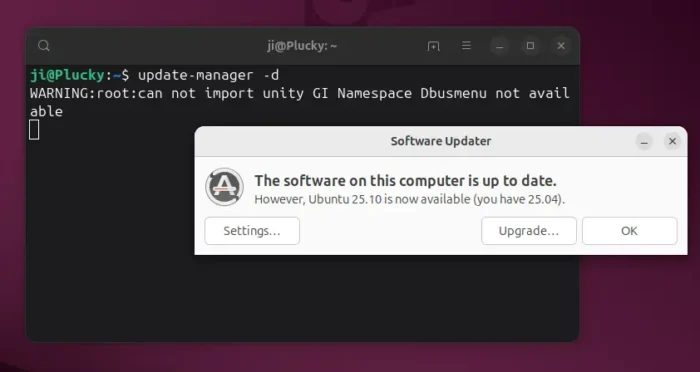Click the WARNING:root message line

(x=300, y=102)
